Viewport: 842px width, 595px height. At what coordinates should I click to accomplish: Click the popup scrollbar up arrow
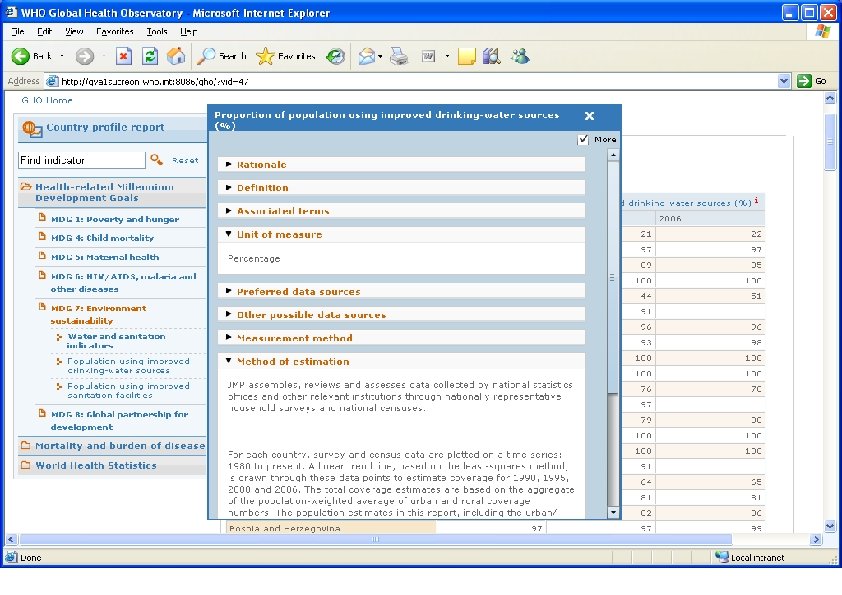click(613, 155)
